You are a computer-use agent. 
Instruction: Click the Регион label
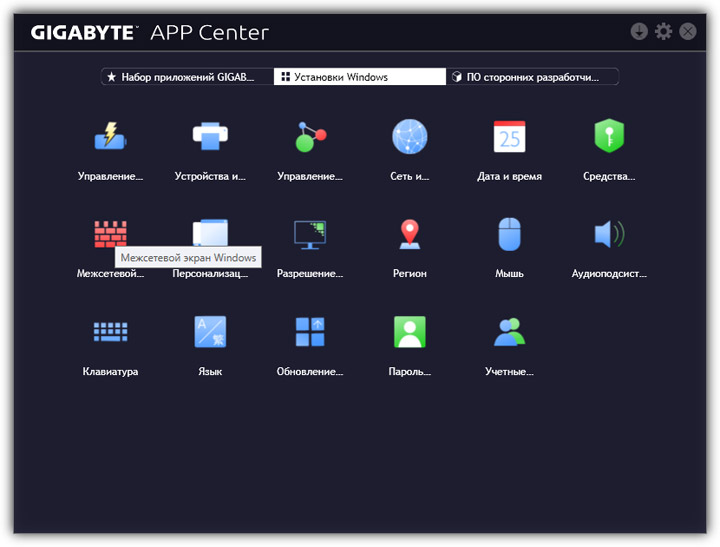tap(410, 274)
